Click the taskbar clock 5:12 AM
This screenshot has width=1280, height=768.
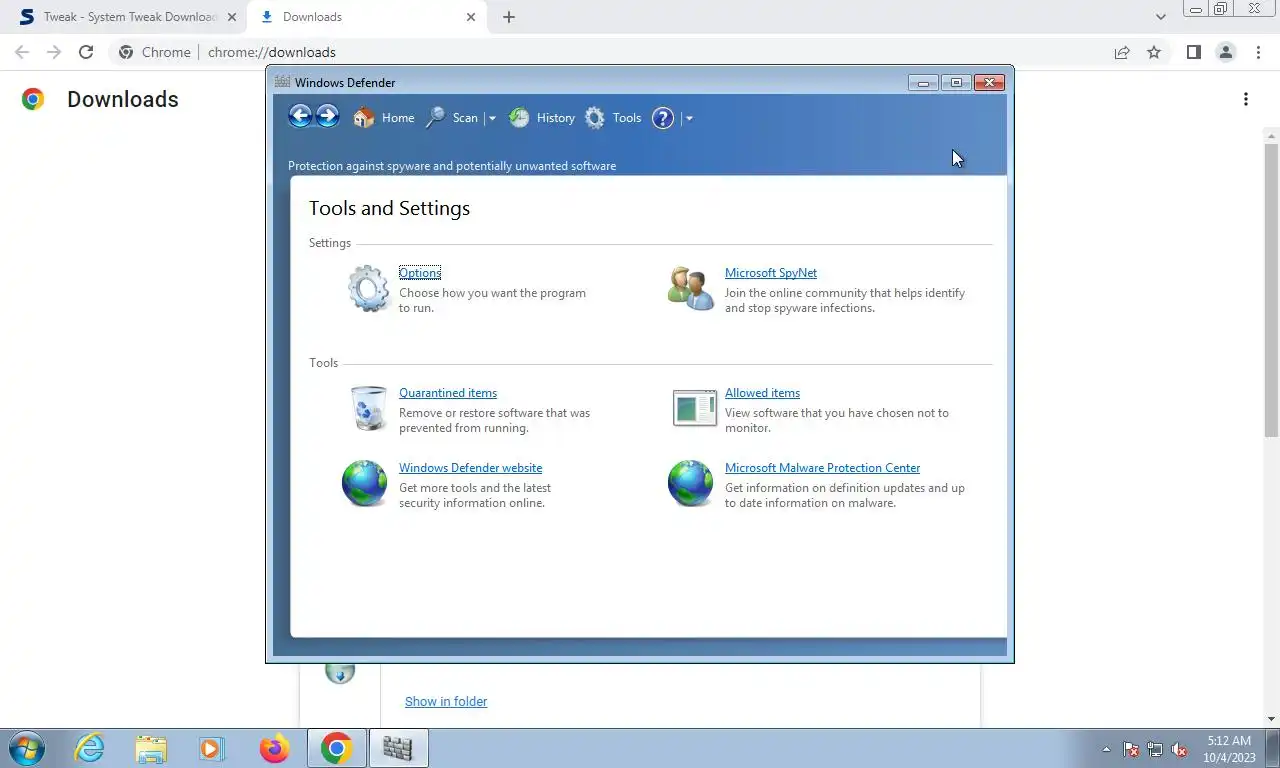coord(1229,741)
